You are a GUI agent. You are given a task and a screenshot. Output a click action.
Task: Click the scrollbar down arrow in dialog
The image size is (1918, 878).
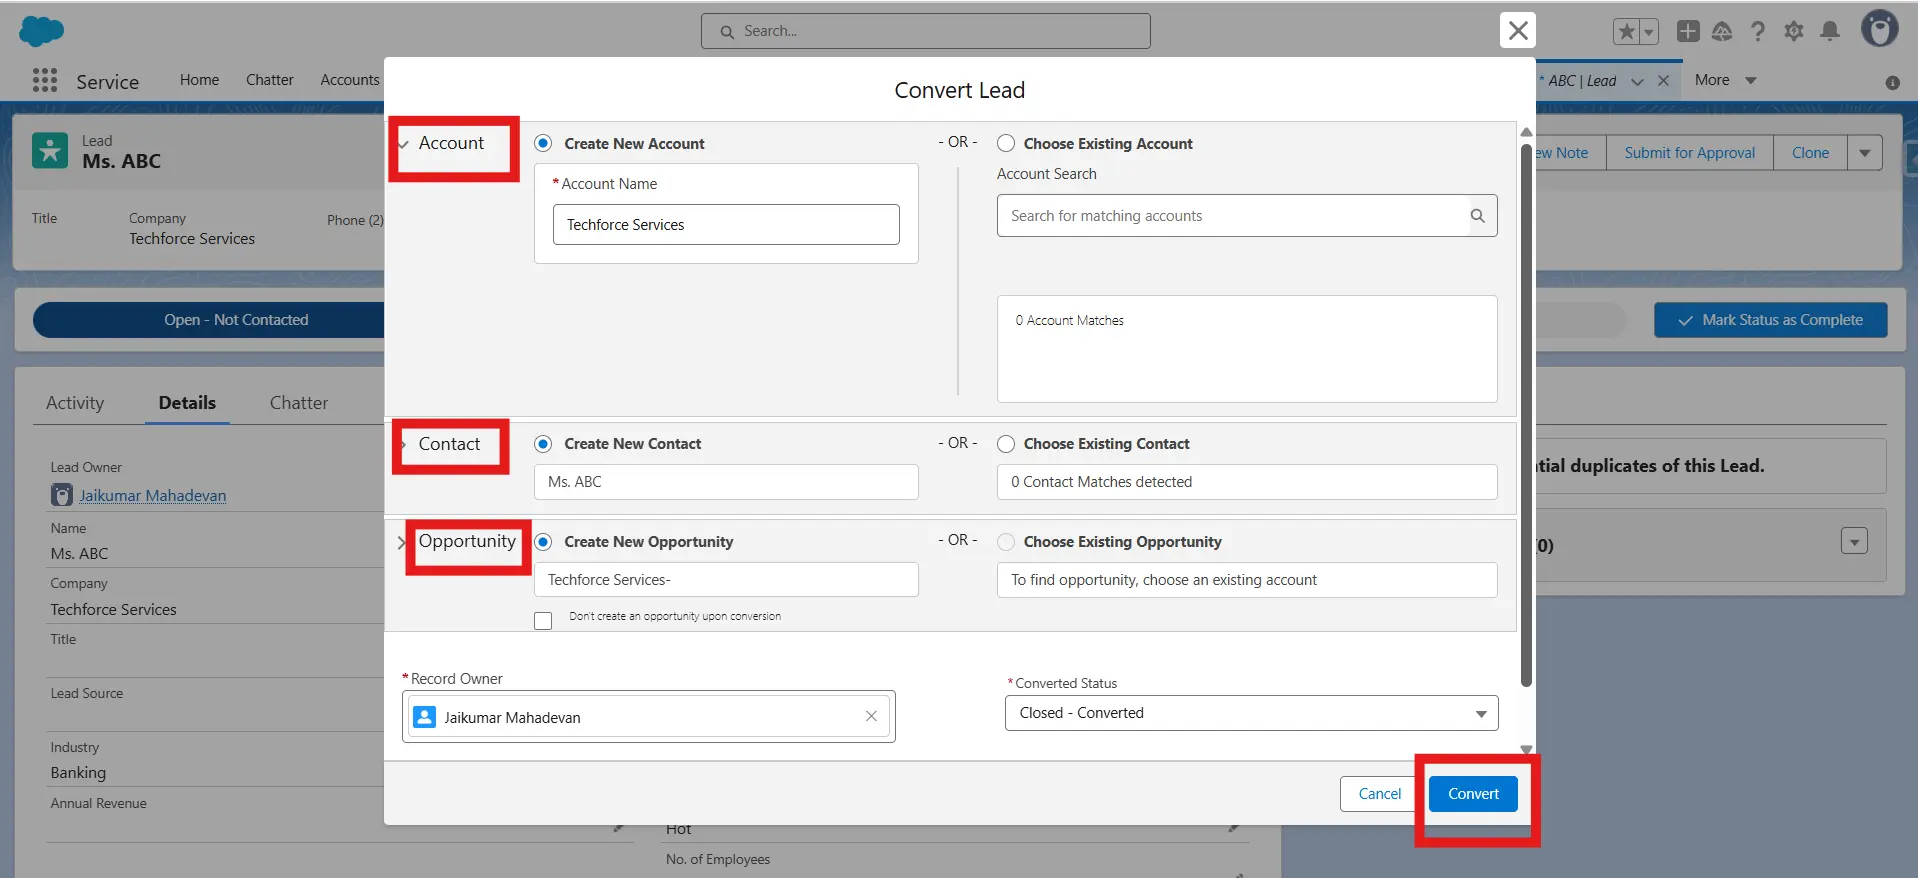tap(1526, 749)
